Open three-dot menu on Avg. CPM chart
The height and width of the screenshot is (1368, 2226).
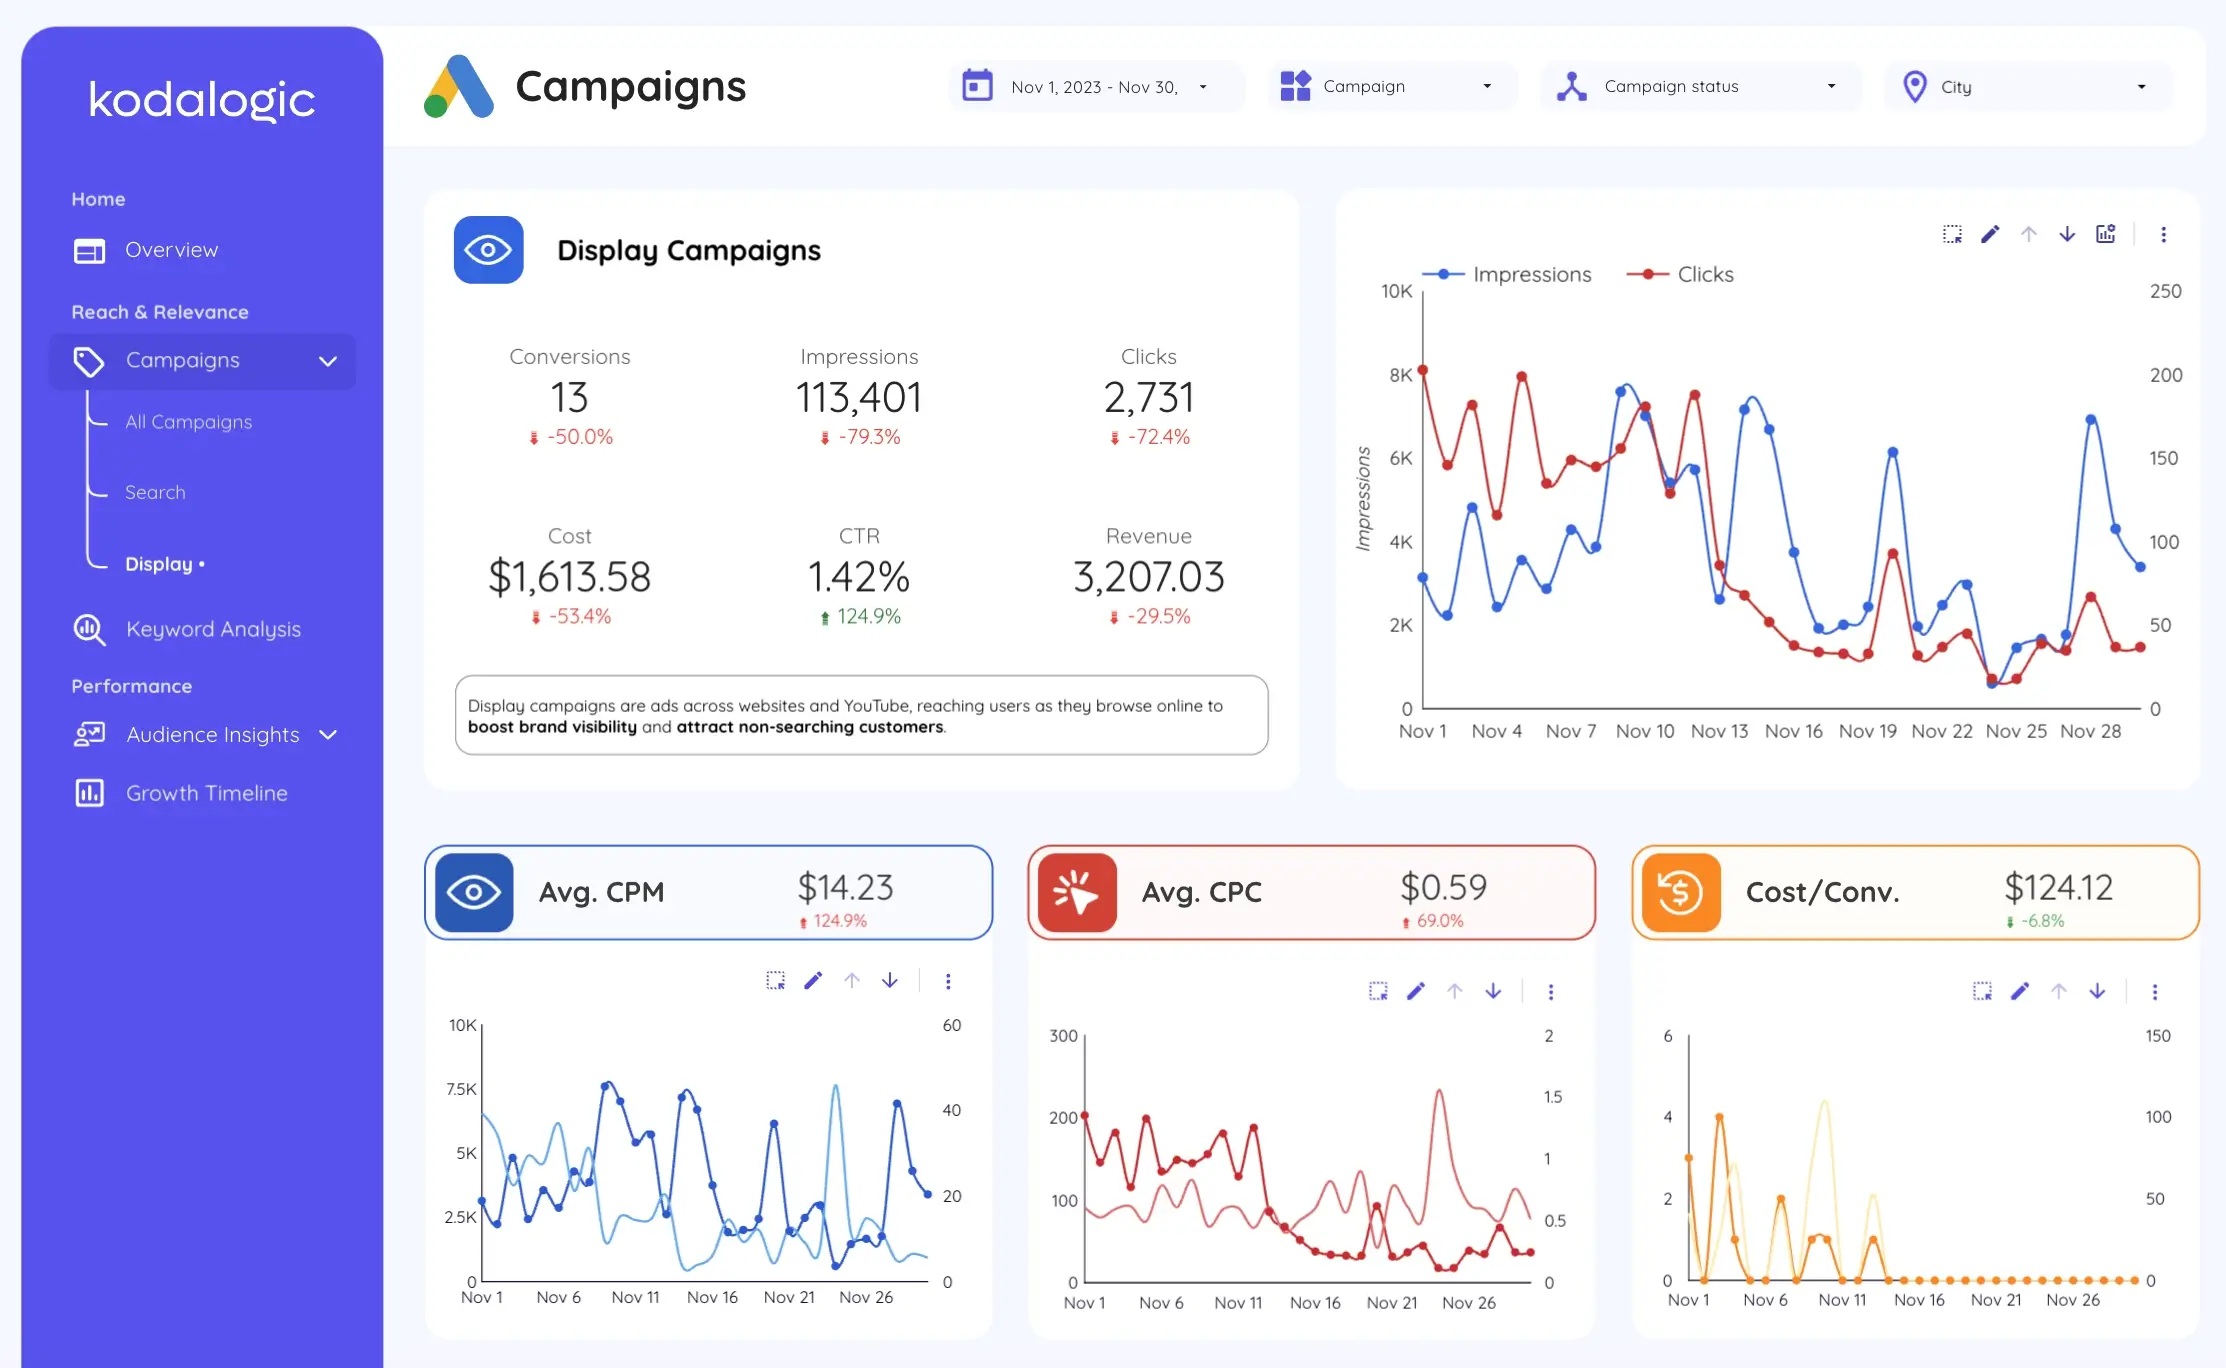coord(948,981)
